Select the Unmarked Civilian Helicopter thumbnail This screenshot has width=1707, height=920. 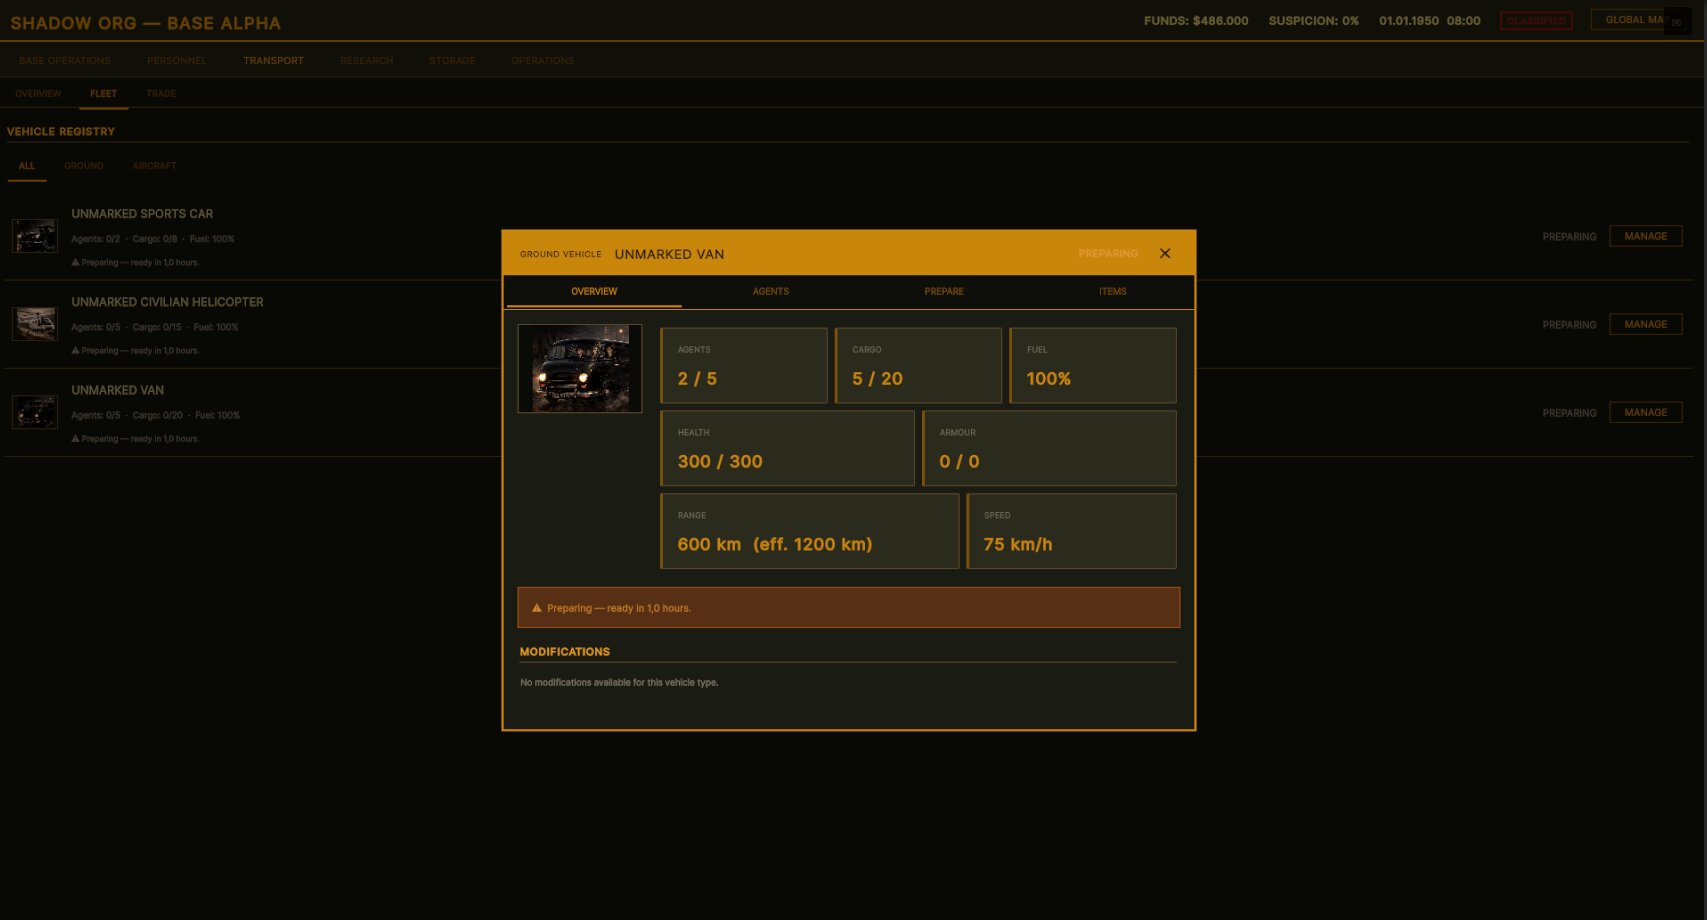[35, 325]
